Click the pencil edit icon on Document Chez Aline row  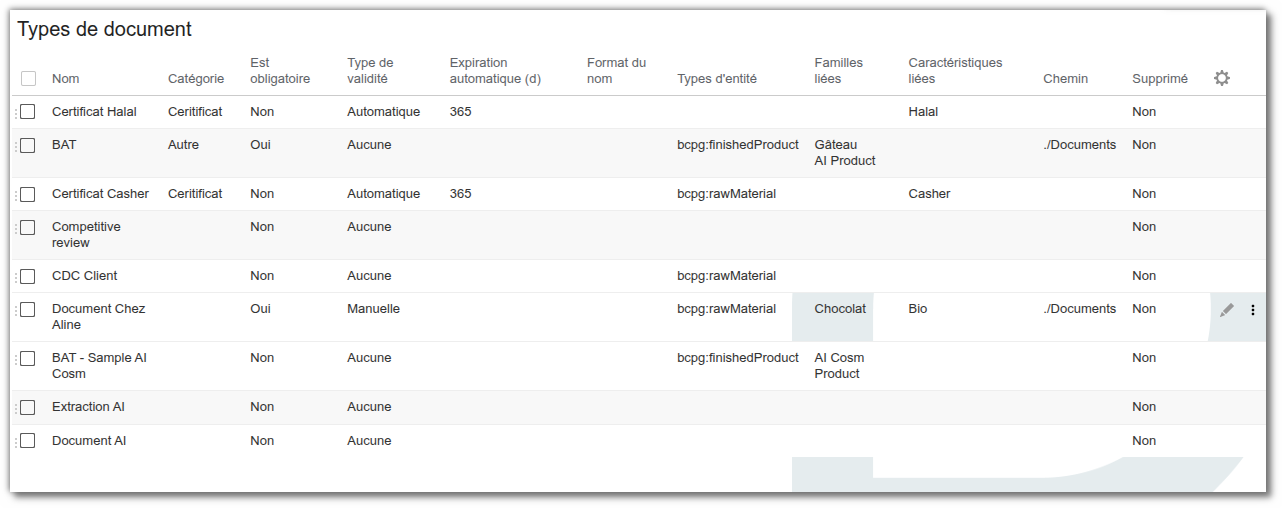coord(1227,310)
